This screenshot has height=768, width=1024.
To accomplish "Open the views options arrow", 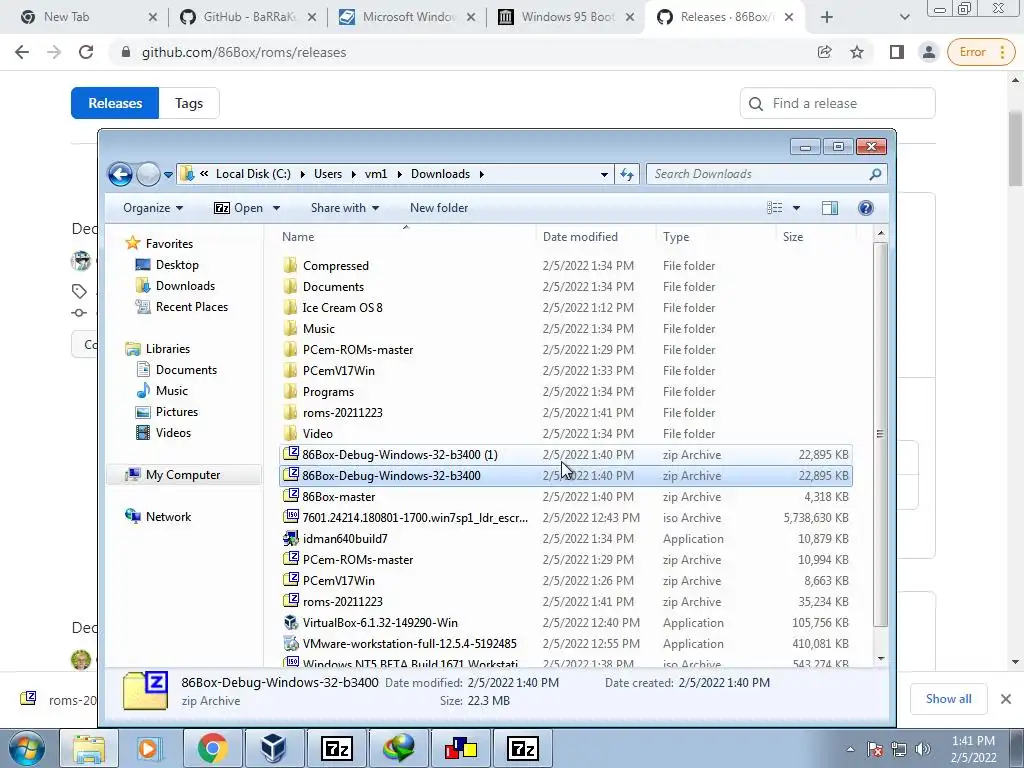I will coord(796,208).
